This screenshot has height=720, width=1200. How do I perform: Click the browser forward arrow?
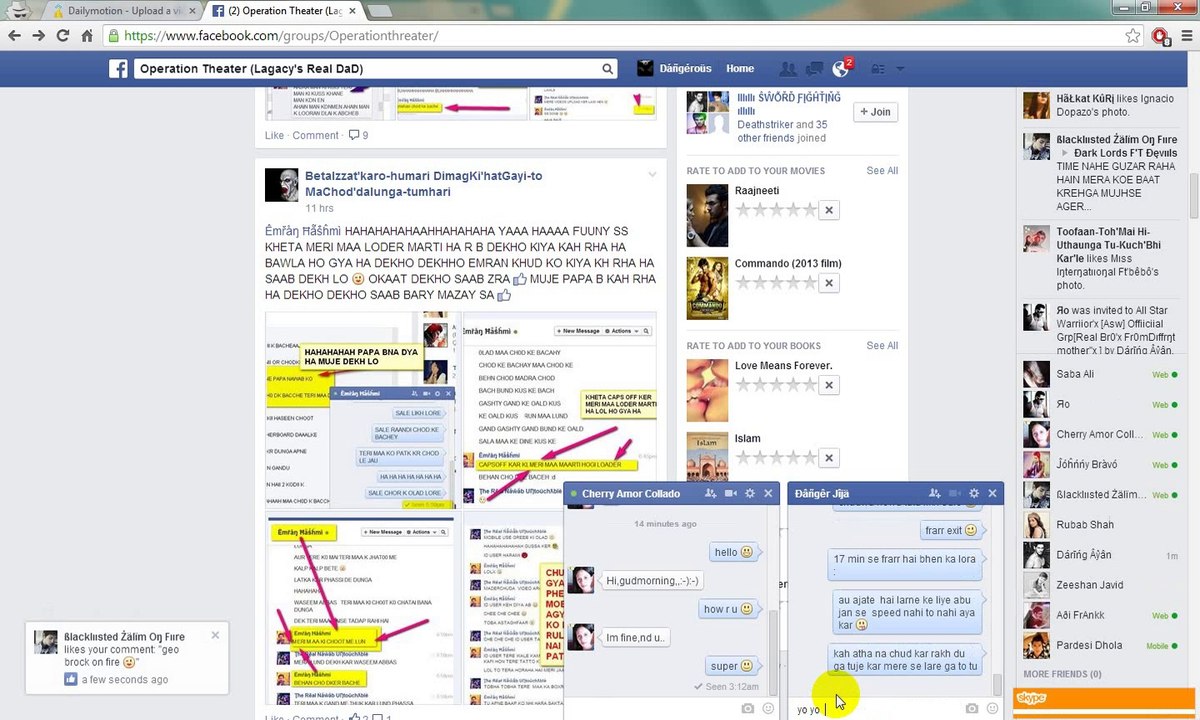[38, 35]
